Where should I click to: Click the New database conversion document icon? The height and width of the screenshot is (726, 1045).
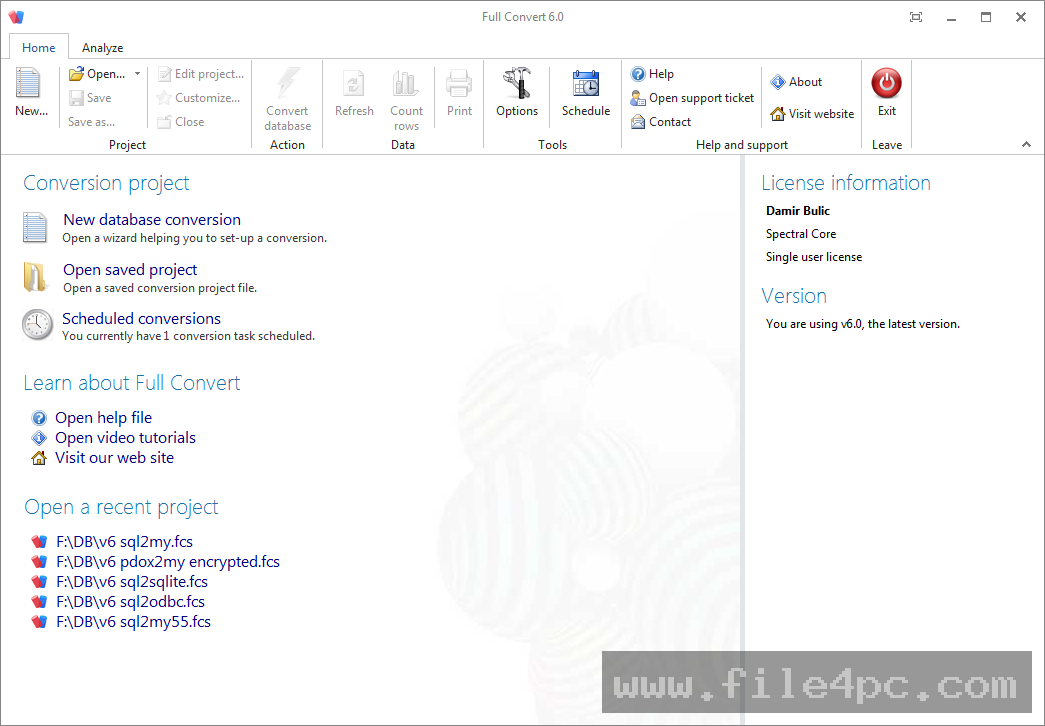pos(35,228)
